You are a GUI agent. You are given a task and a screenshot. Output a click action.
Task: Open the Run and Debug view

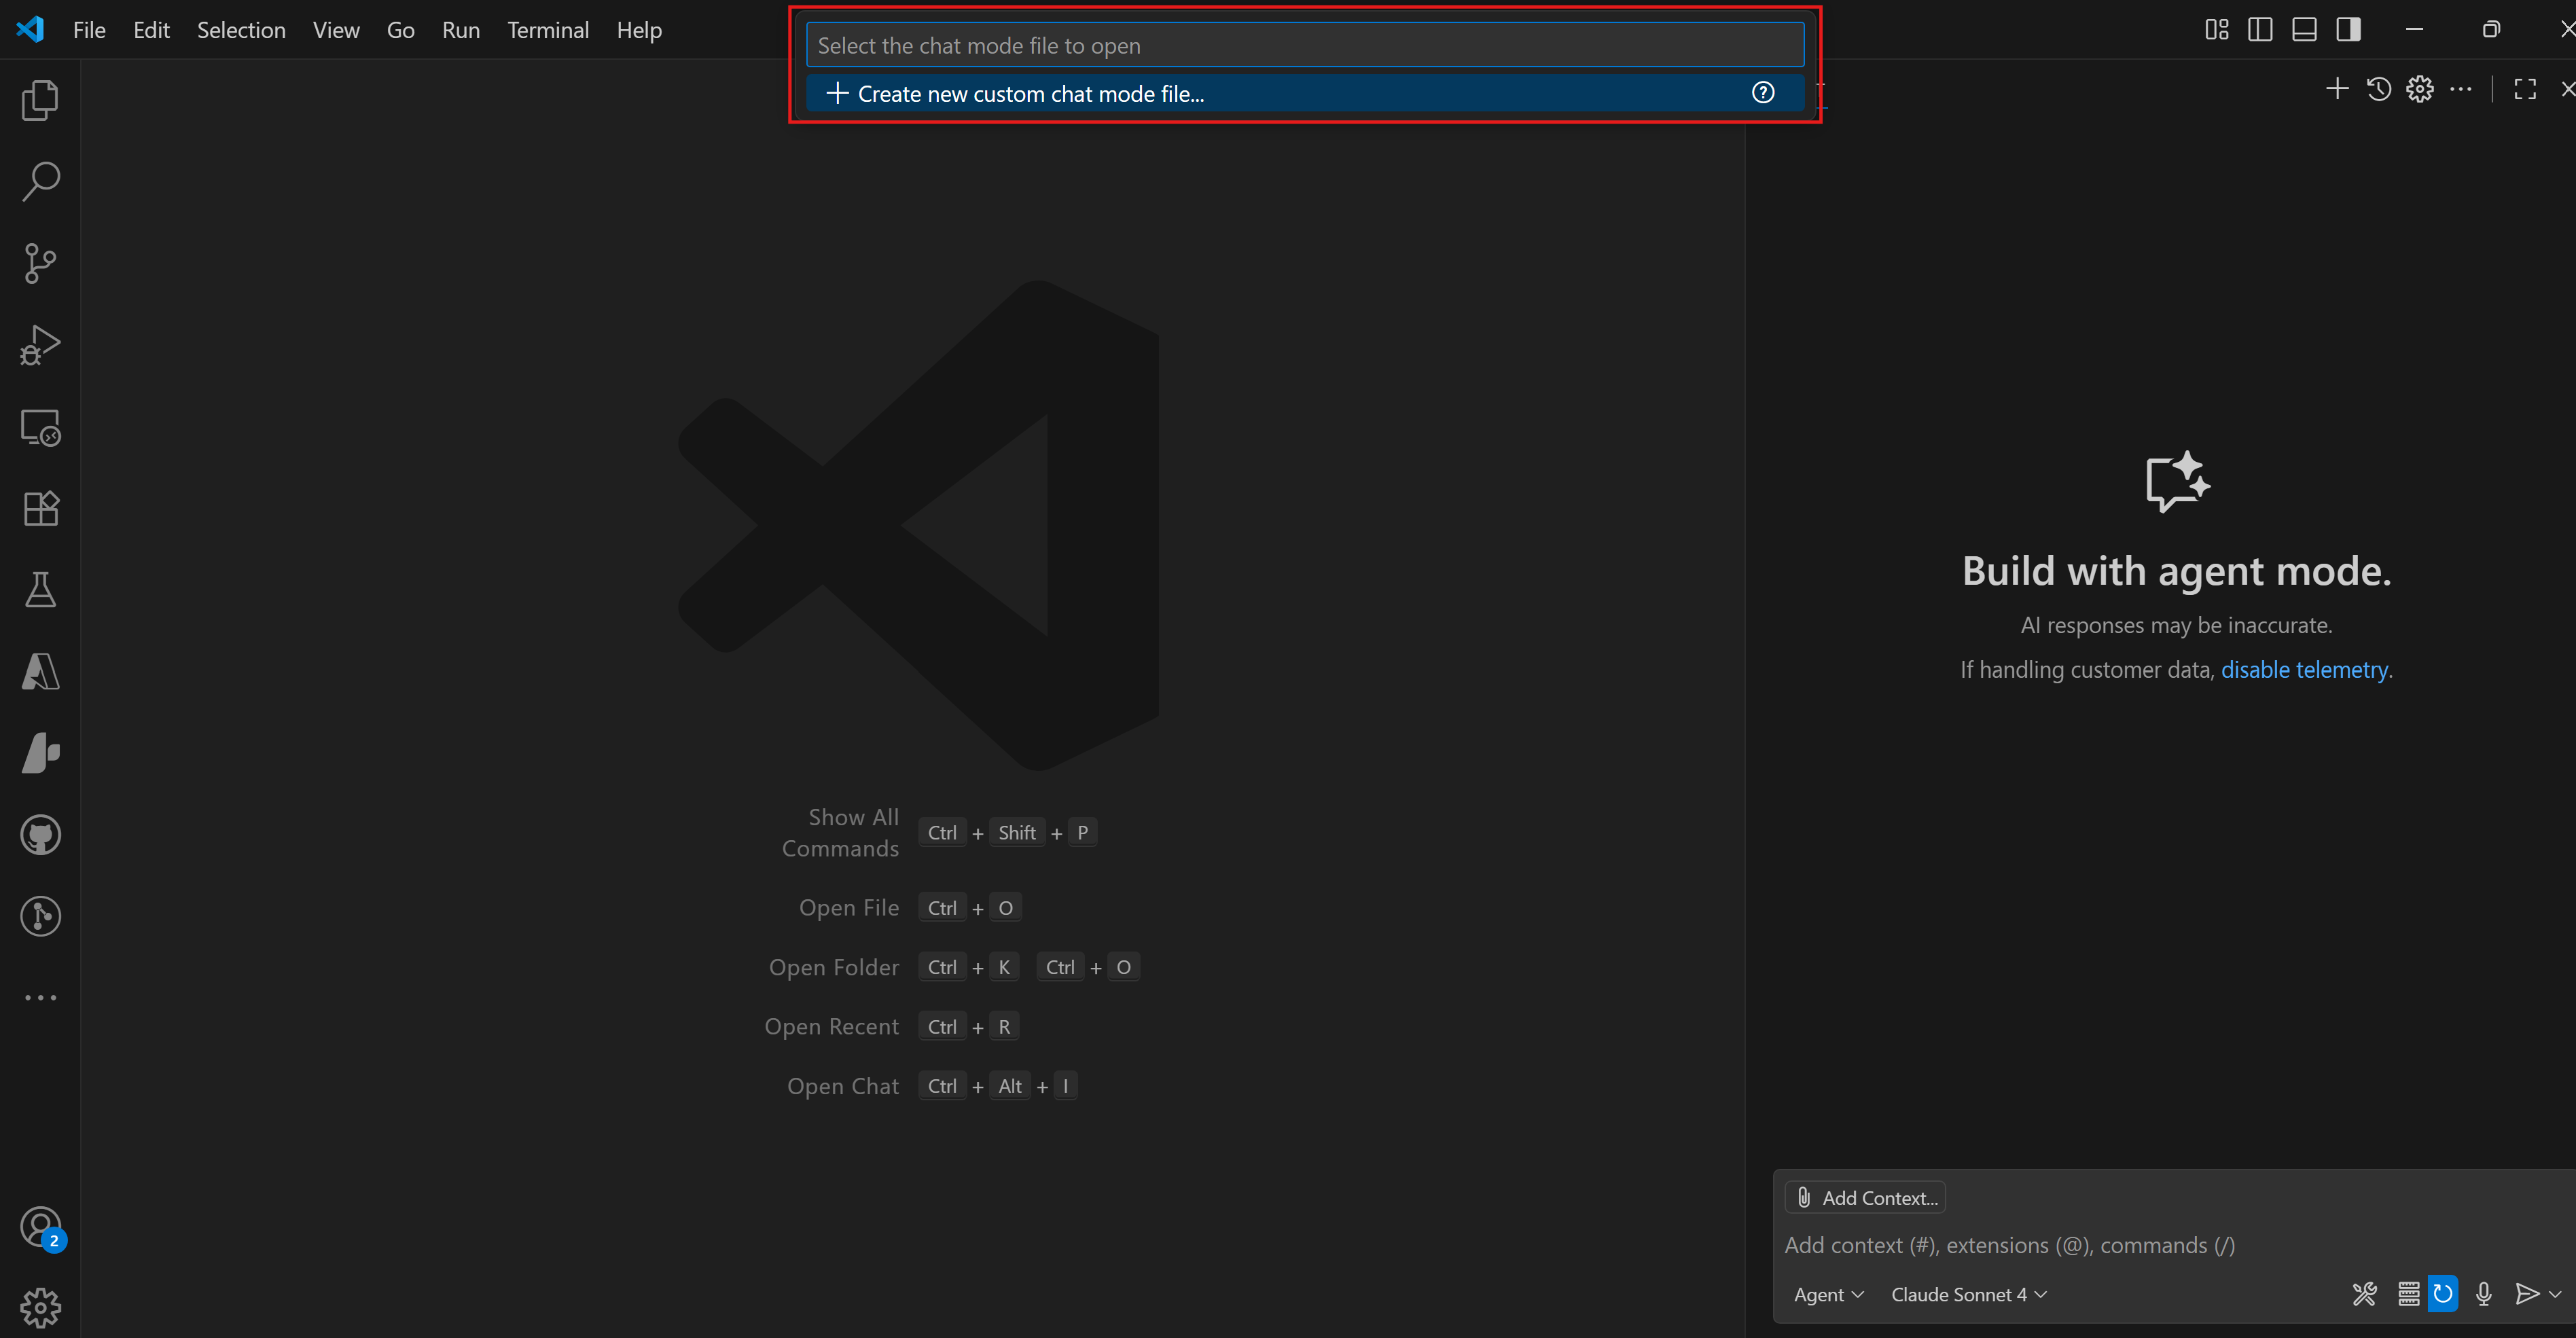coord(40,345)
